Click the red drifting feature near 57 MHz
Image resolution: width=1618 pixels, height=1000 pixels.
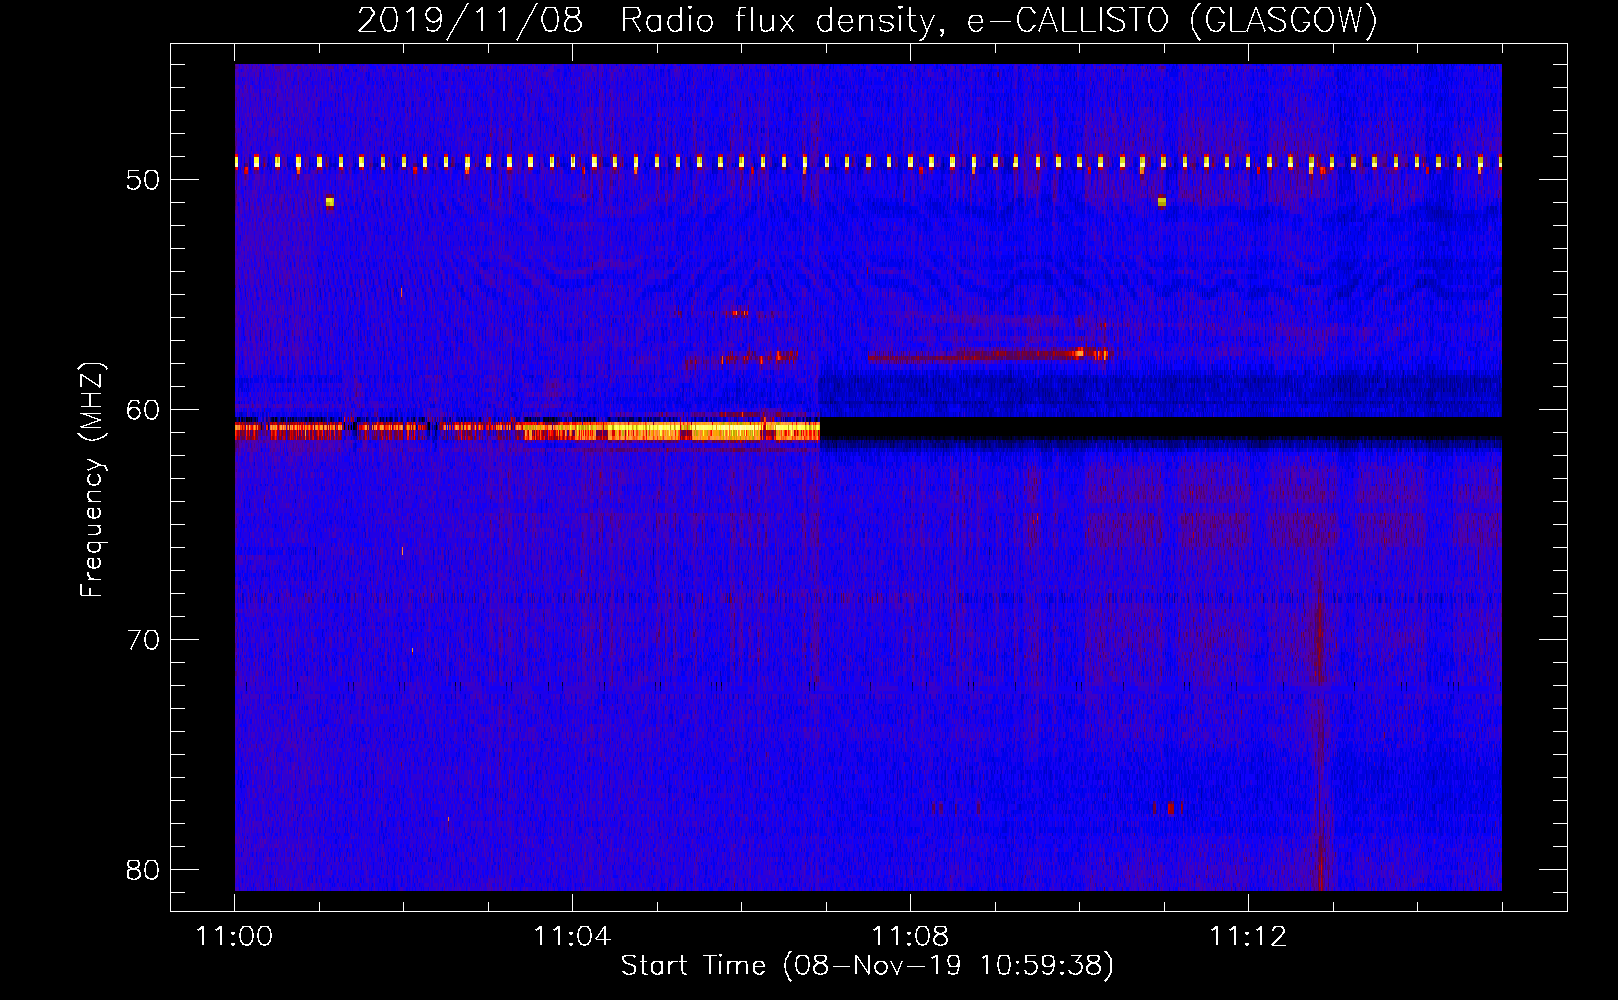pyautogui.click(x=988, y=354)
